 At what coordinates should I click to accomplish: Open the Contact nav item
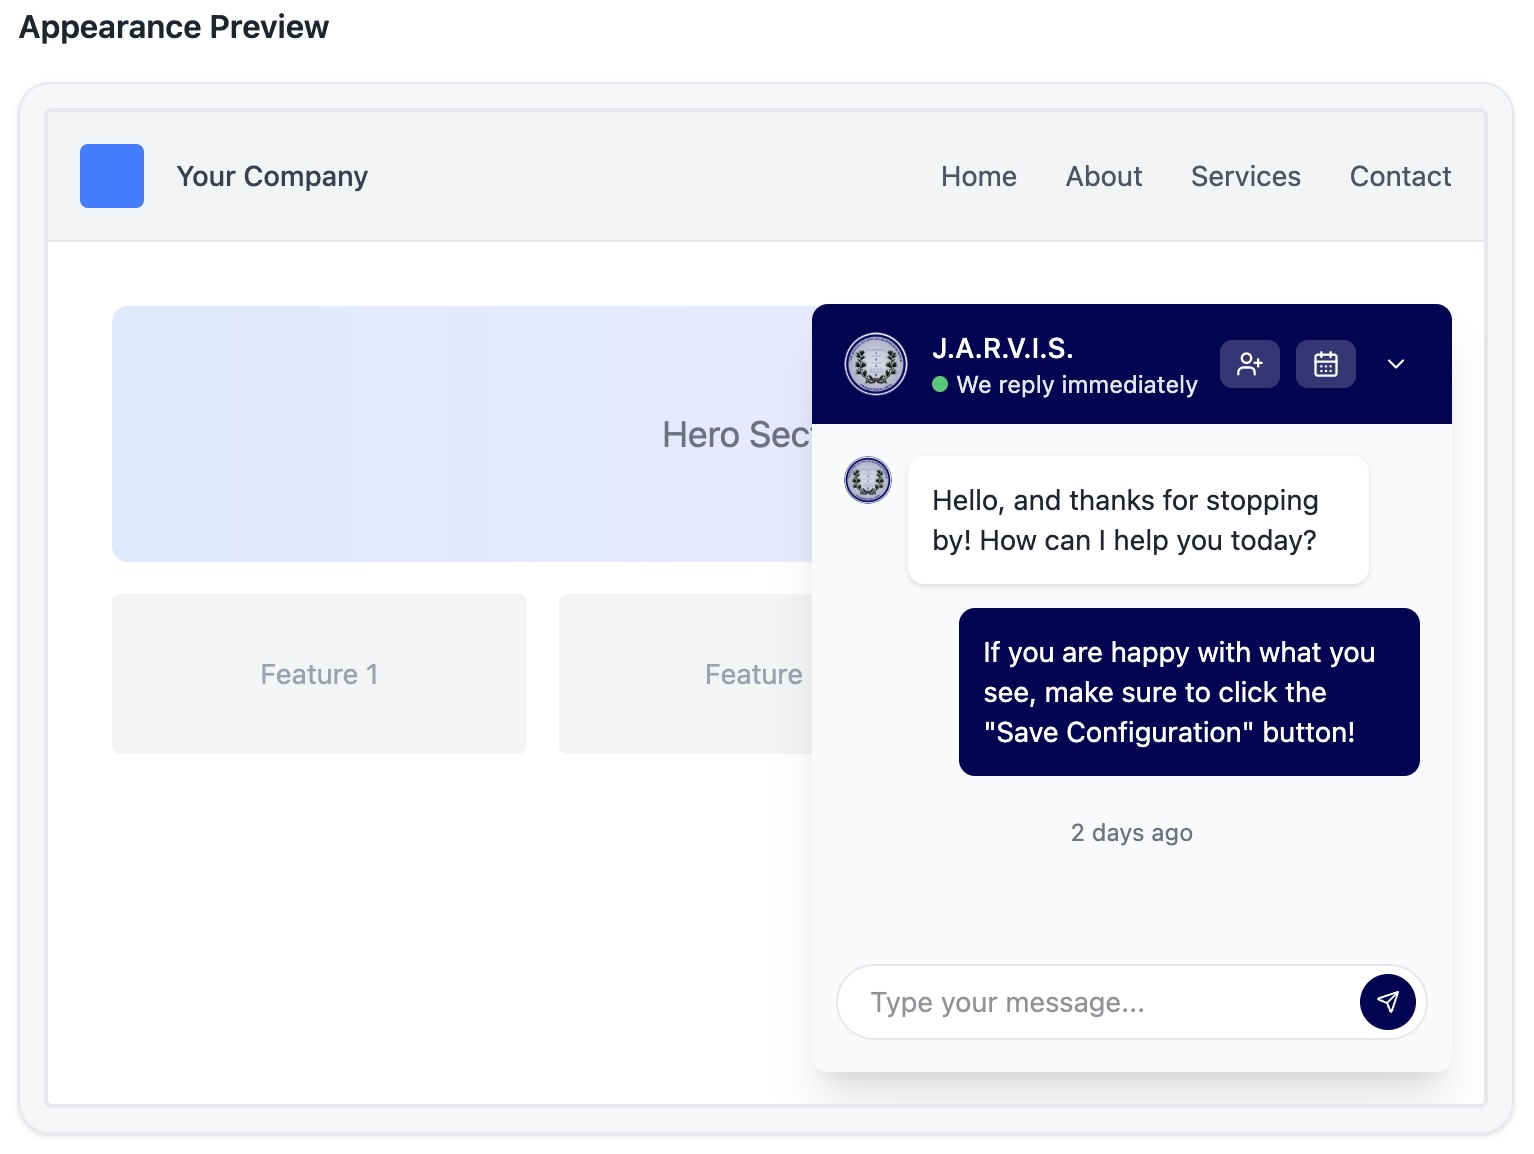(1400, 176)
